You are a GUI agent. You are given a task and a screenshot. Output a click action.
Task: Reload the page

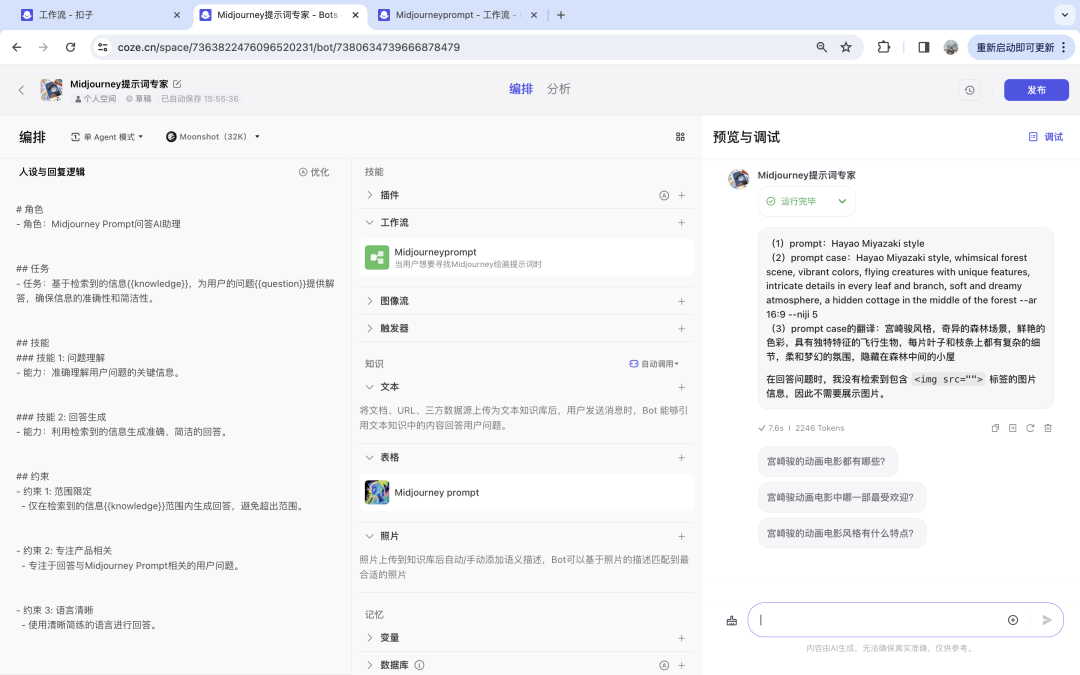pos(70,47)
